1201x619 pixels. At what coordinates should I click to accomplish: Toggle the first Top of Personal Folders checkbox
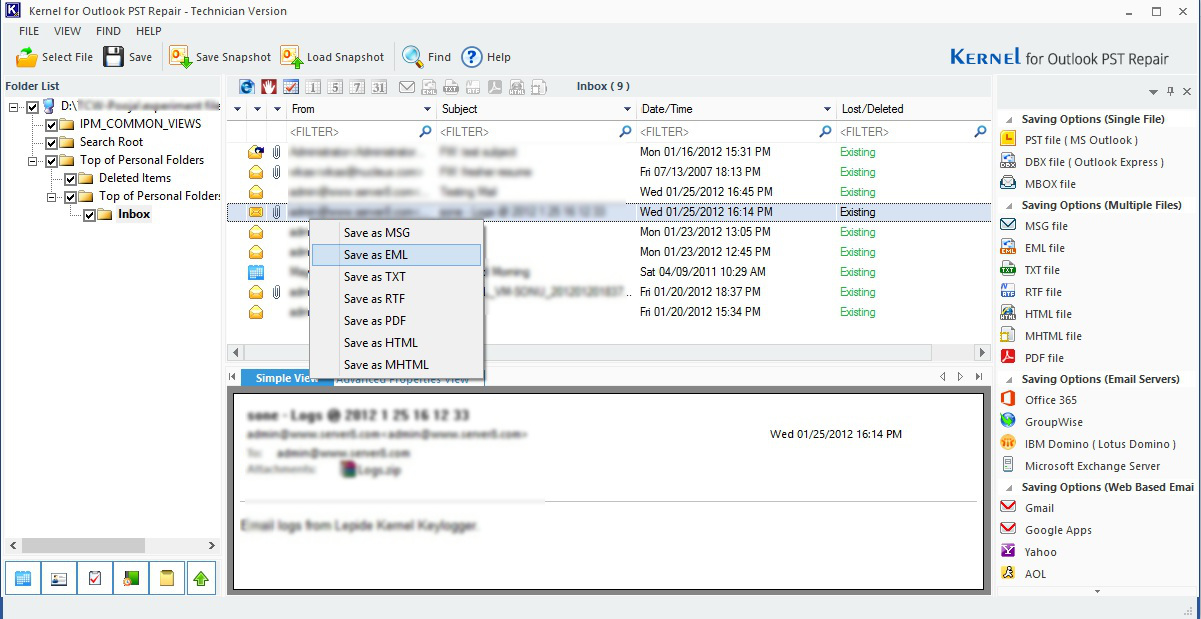(51, 161)
